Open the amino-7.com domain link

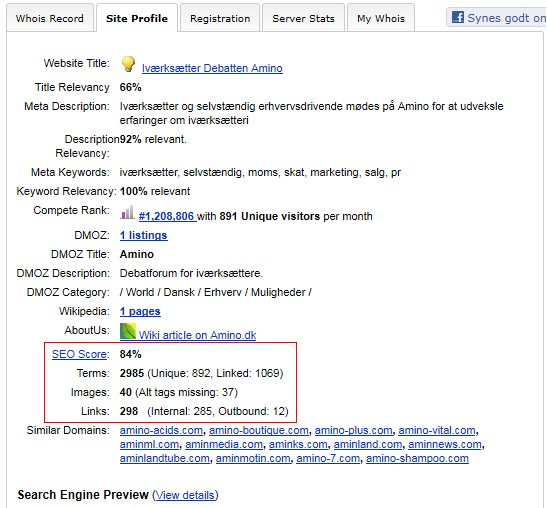(x=328, y=458)
